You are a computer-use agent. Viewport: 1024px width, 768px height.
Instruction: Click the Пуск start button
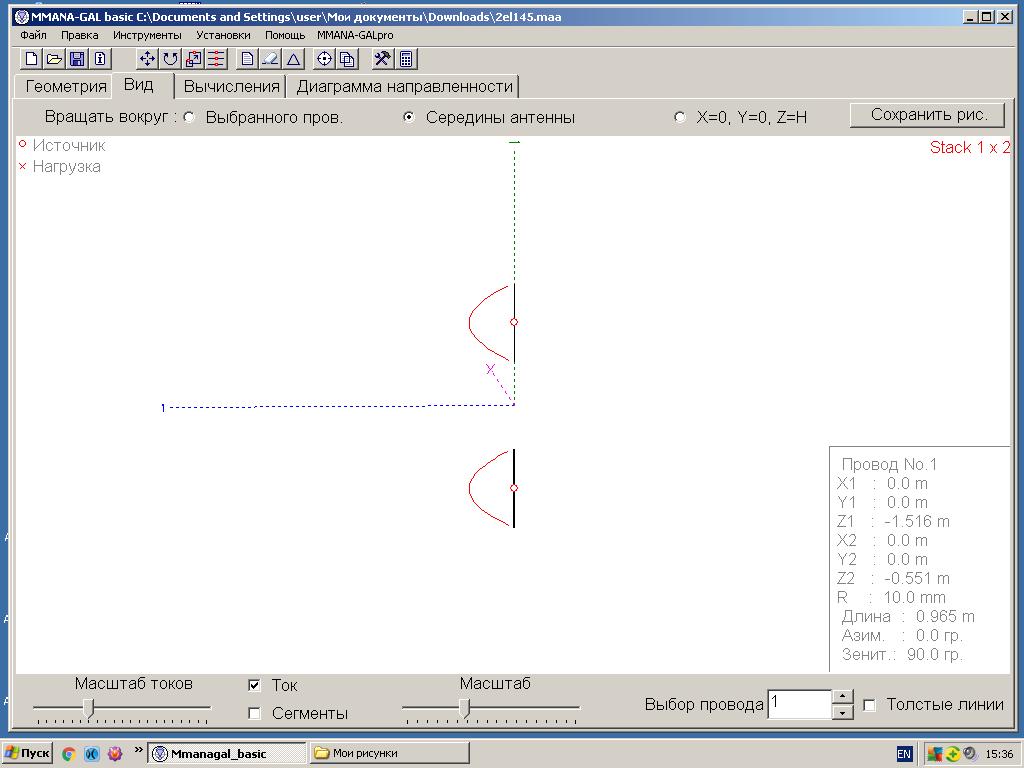[x=28, y=753]
